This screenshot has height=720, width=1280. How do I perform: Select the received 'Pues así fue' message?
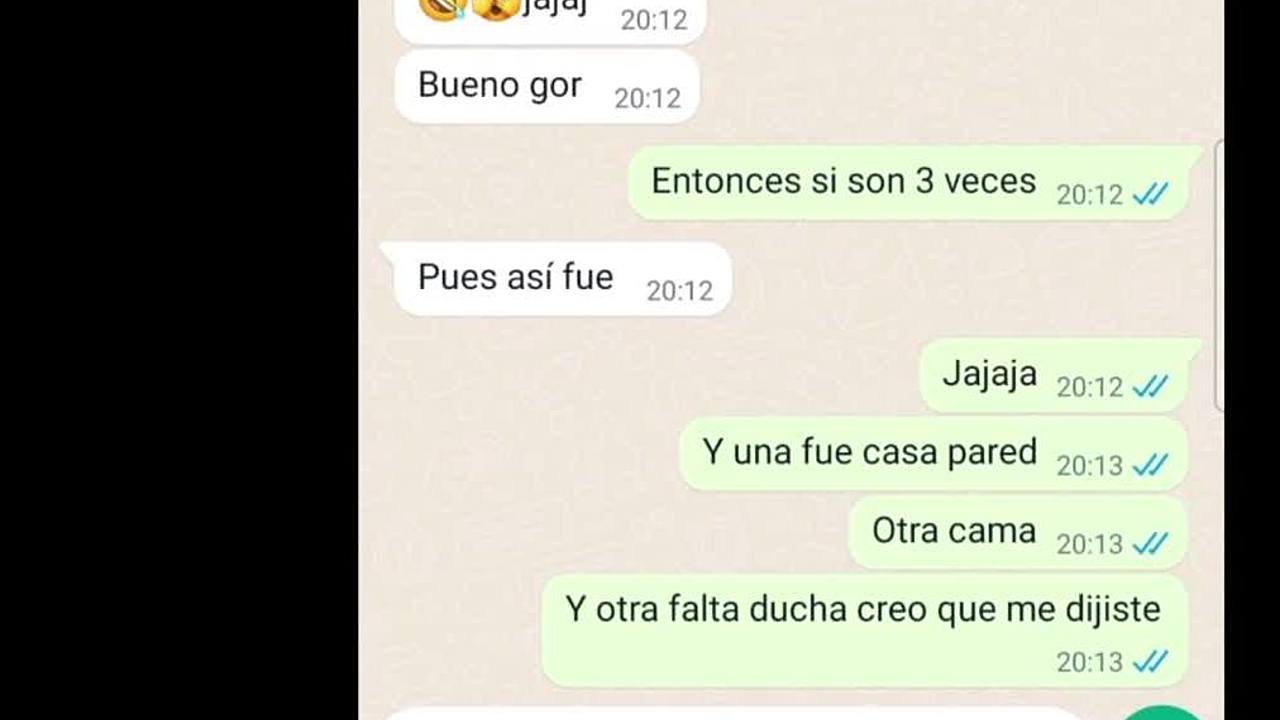562,278
